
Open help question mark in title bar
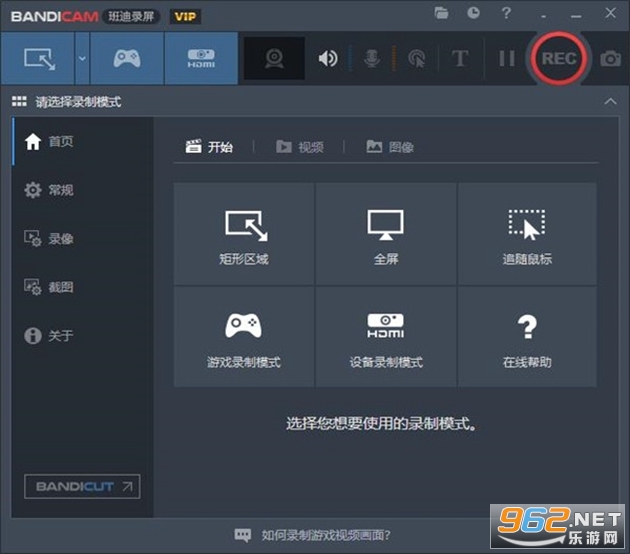506,13
